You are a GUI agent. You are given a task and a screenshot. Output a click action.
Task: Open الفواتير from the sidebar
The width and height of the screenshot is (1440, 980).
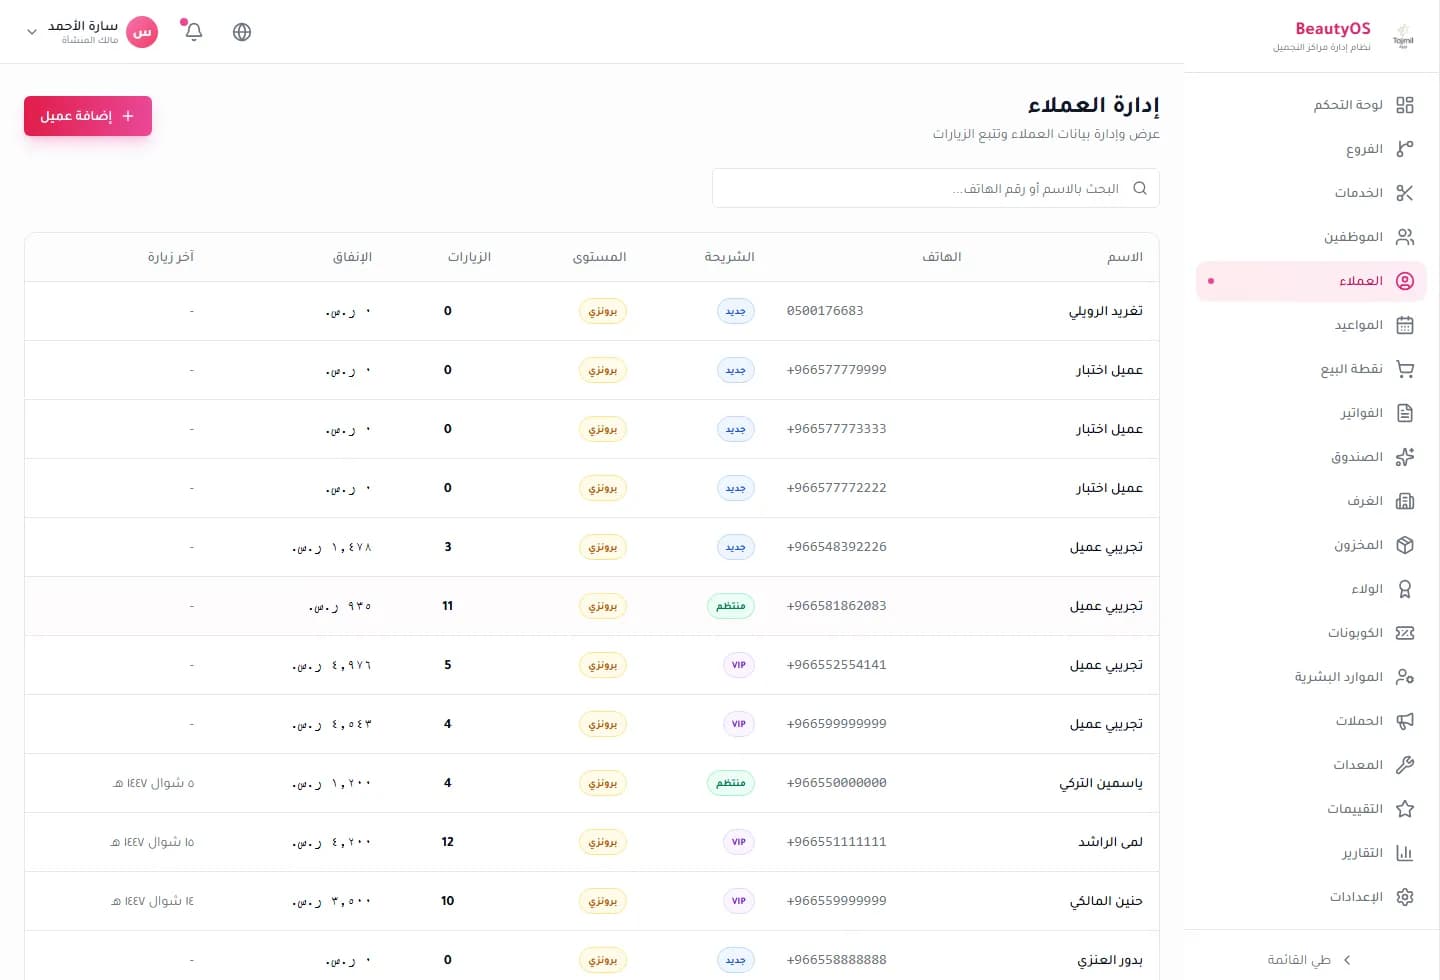(x=1311, y=413)
